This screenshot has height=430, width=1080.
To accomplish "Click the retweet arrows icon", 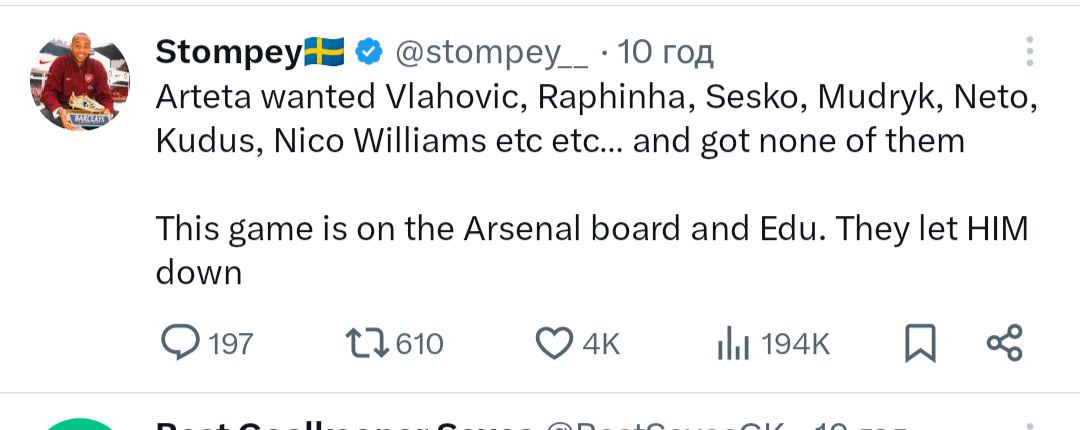I will pos(365,343).
